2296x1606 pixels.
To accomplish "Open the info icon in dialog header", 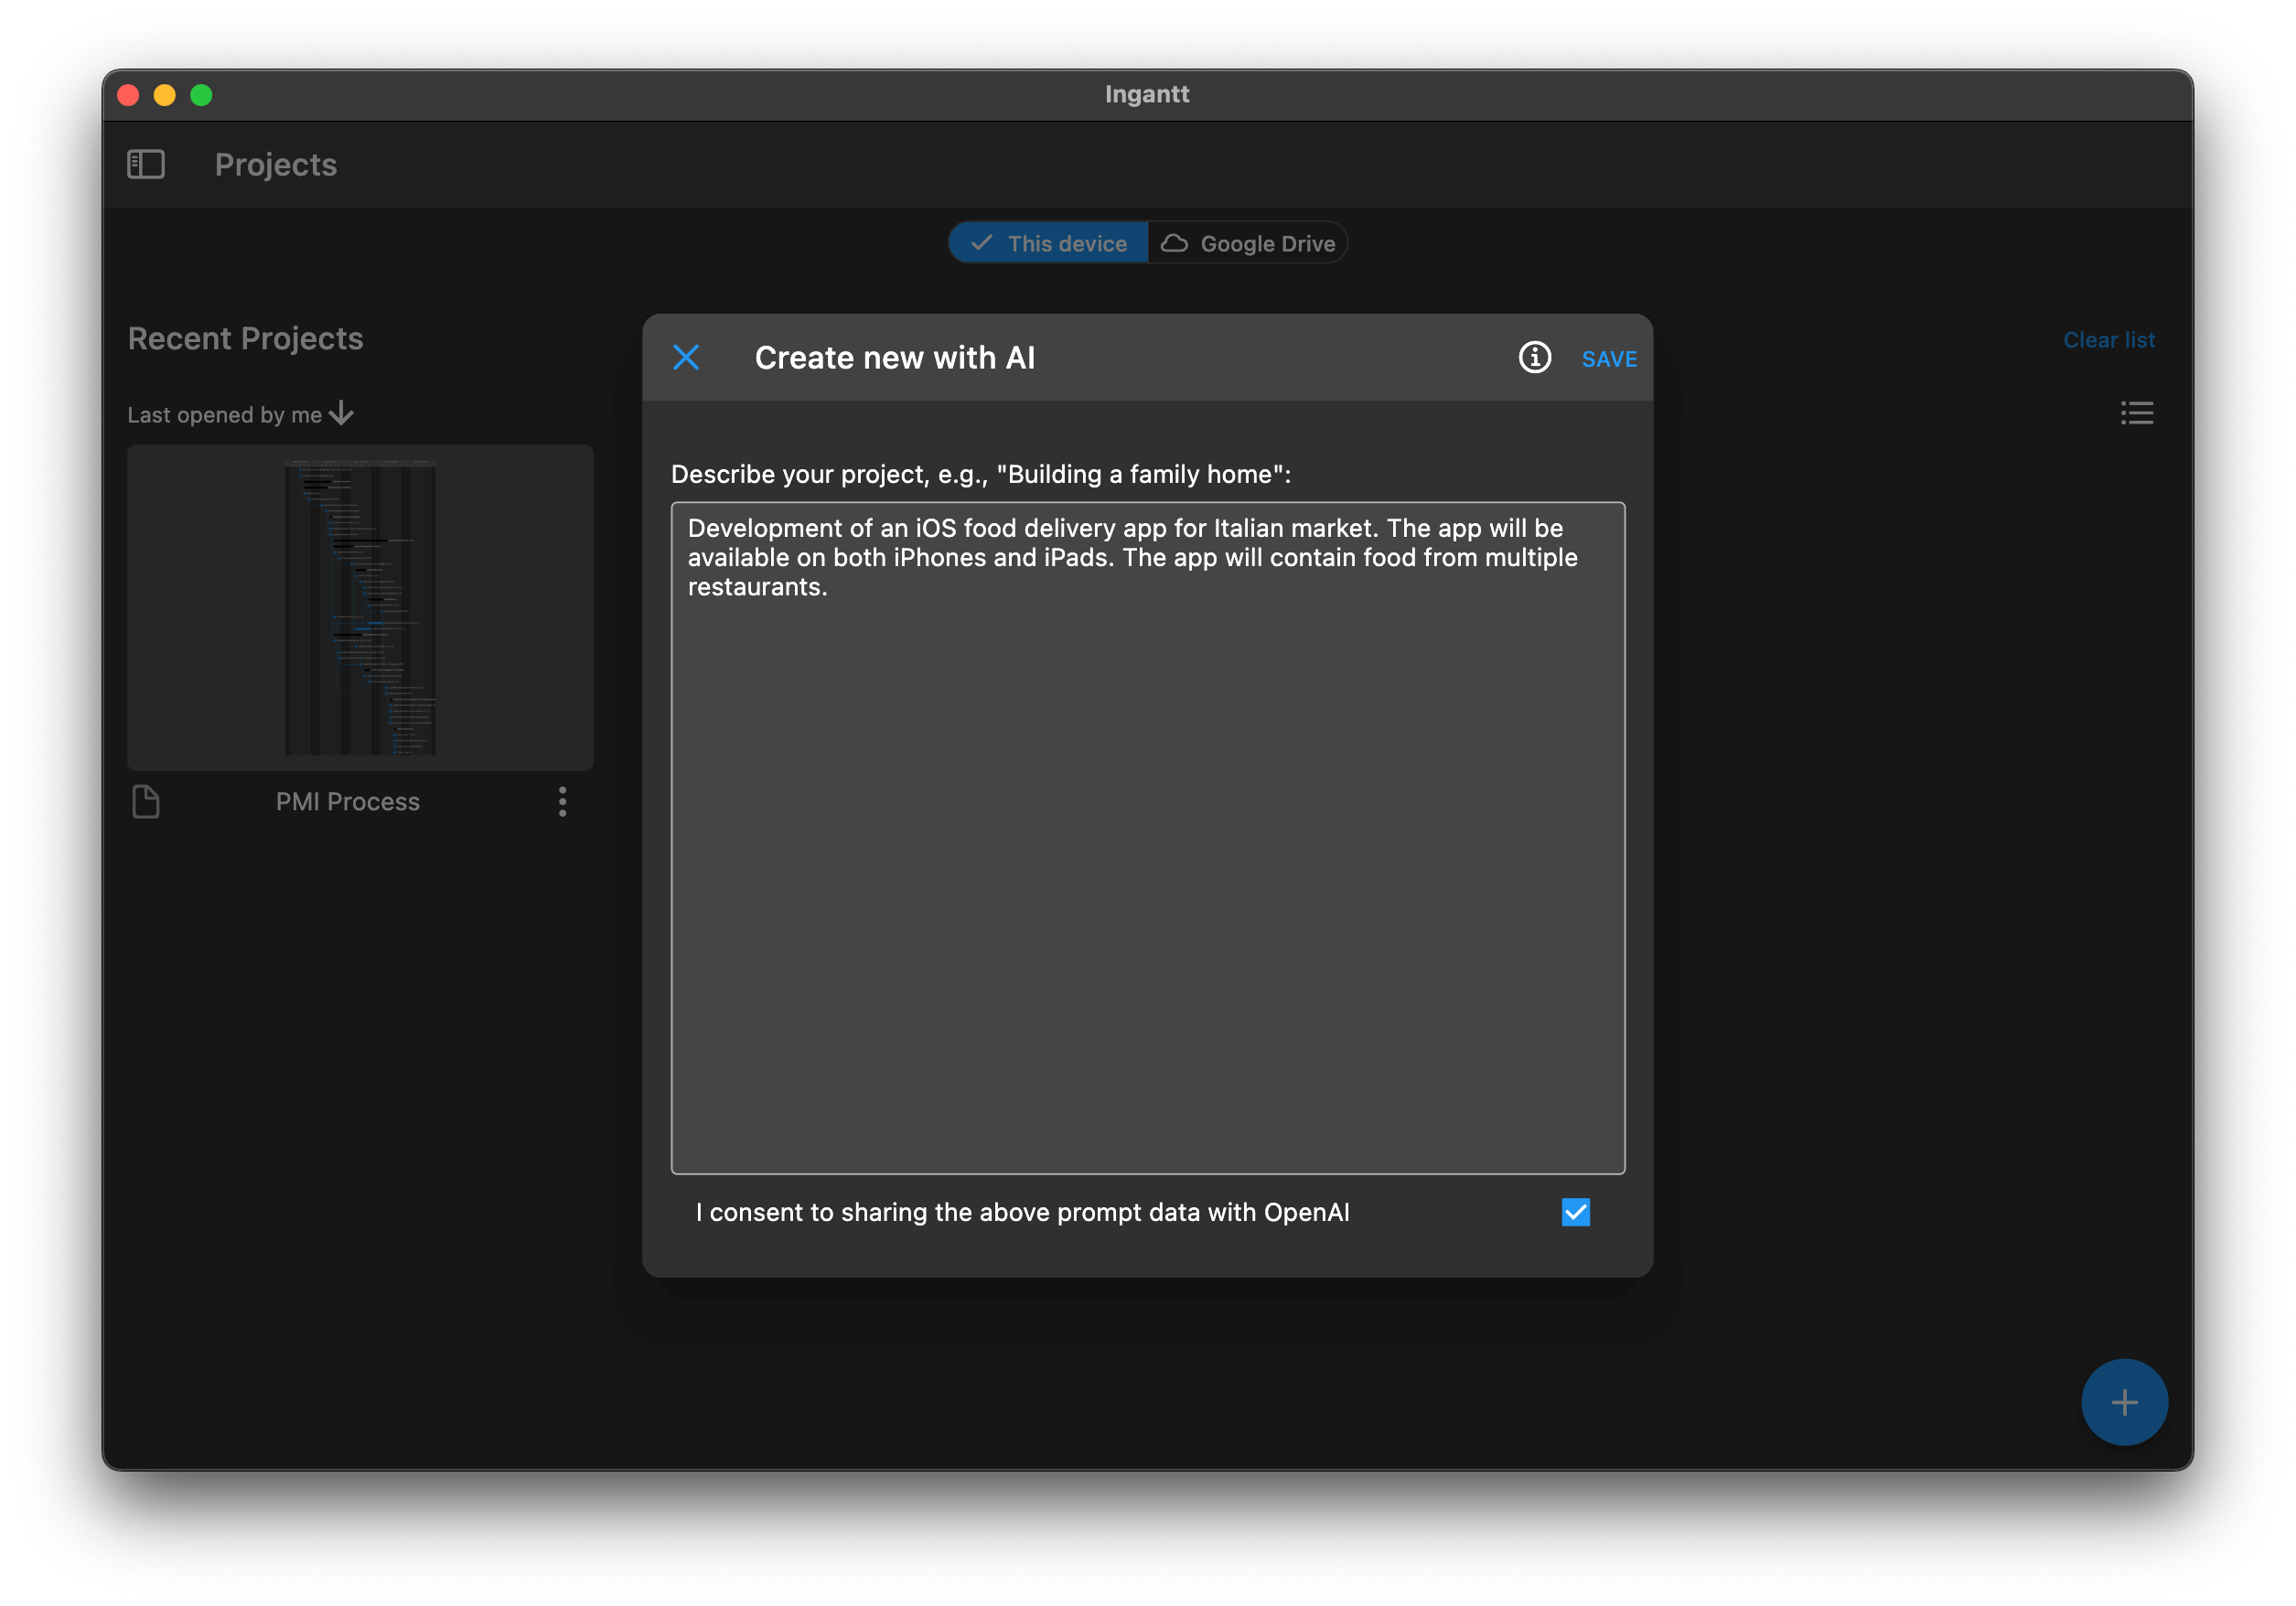I will [1534, 357].
